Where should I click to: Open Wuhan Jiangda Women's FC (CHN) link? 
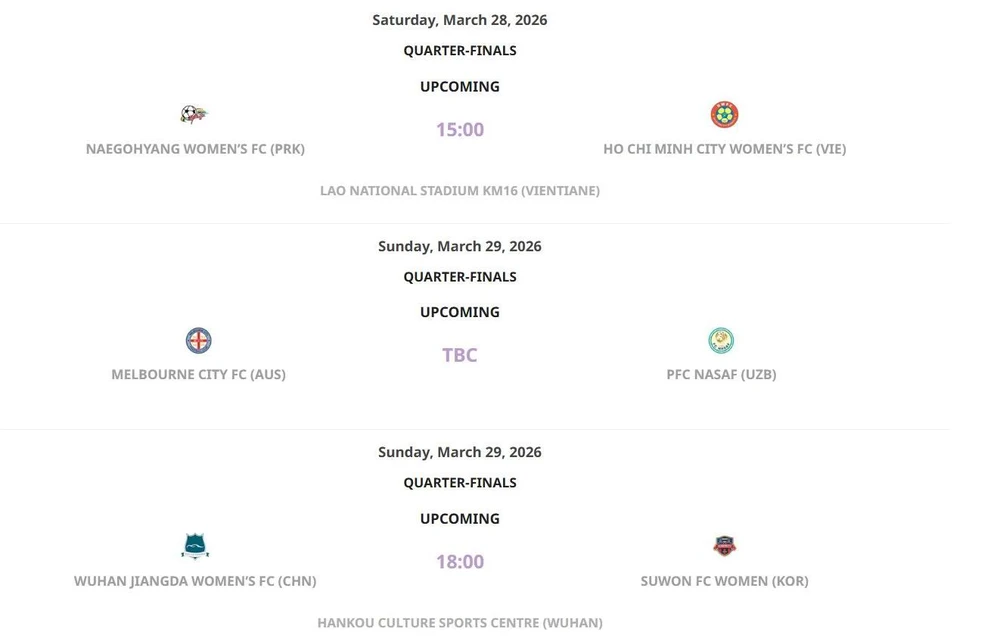click(x=195, y=581)
